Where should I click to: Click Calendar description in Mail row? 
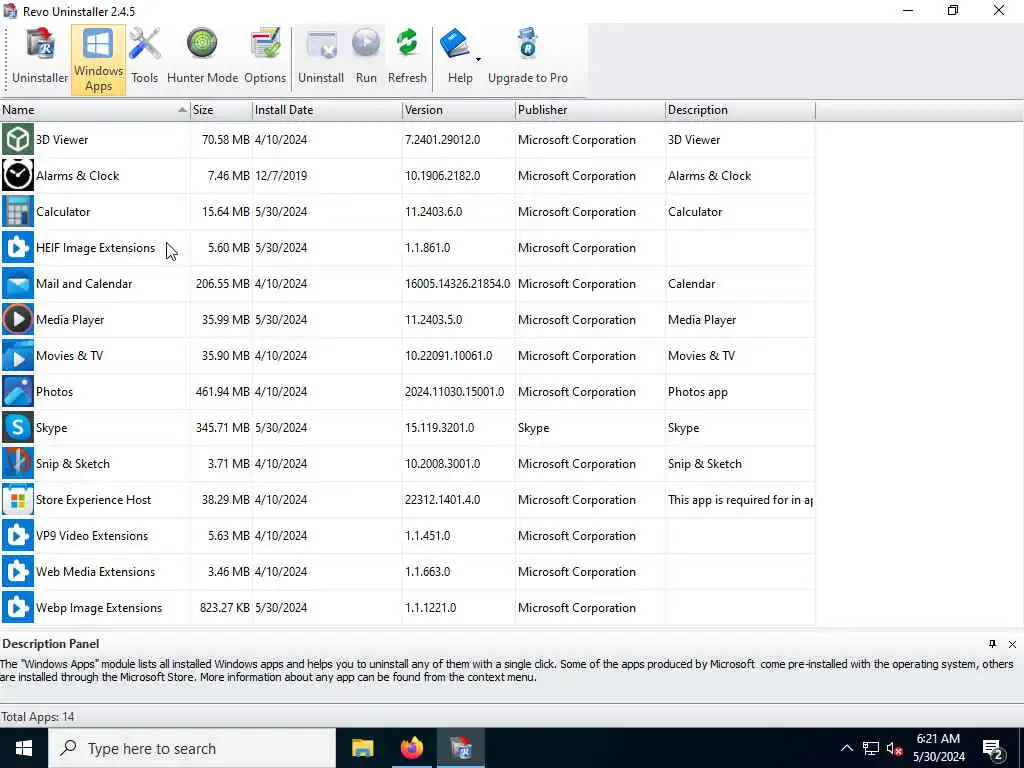[692, 283]
